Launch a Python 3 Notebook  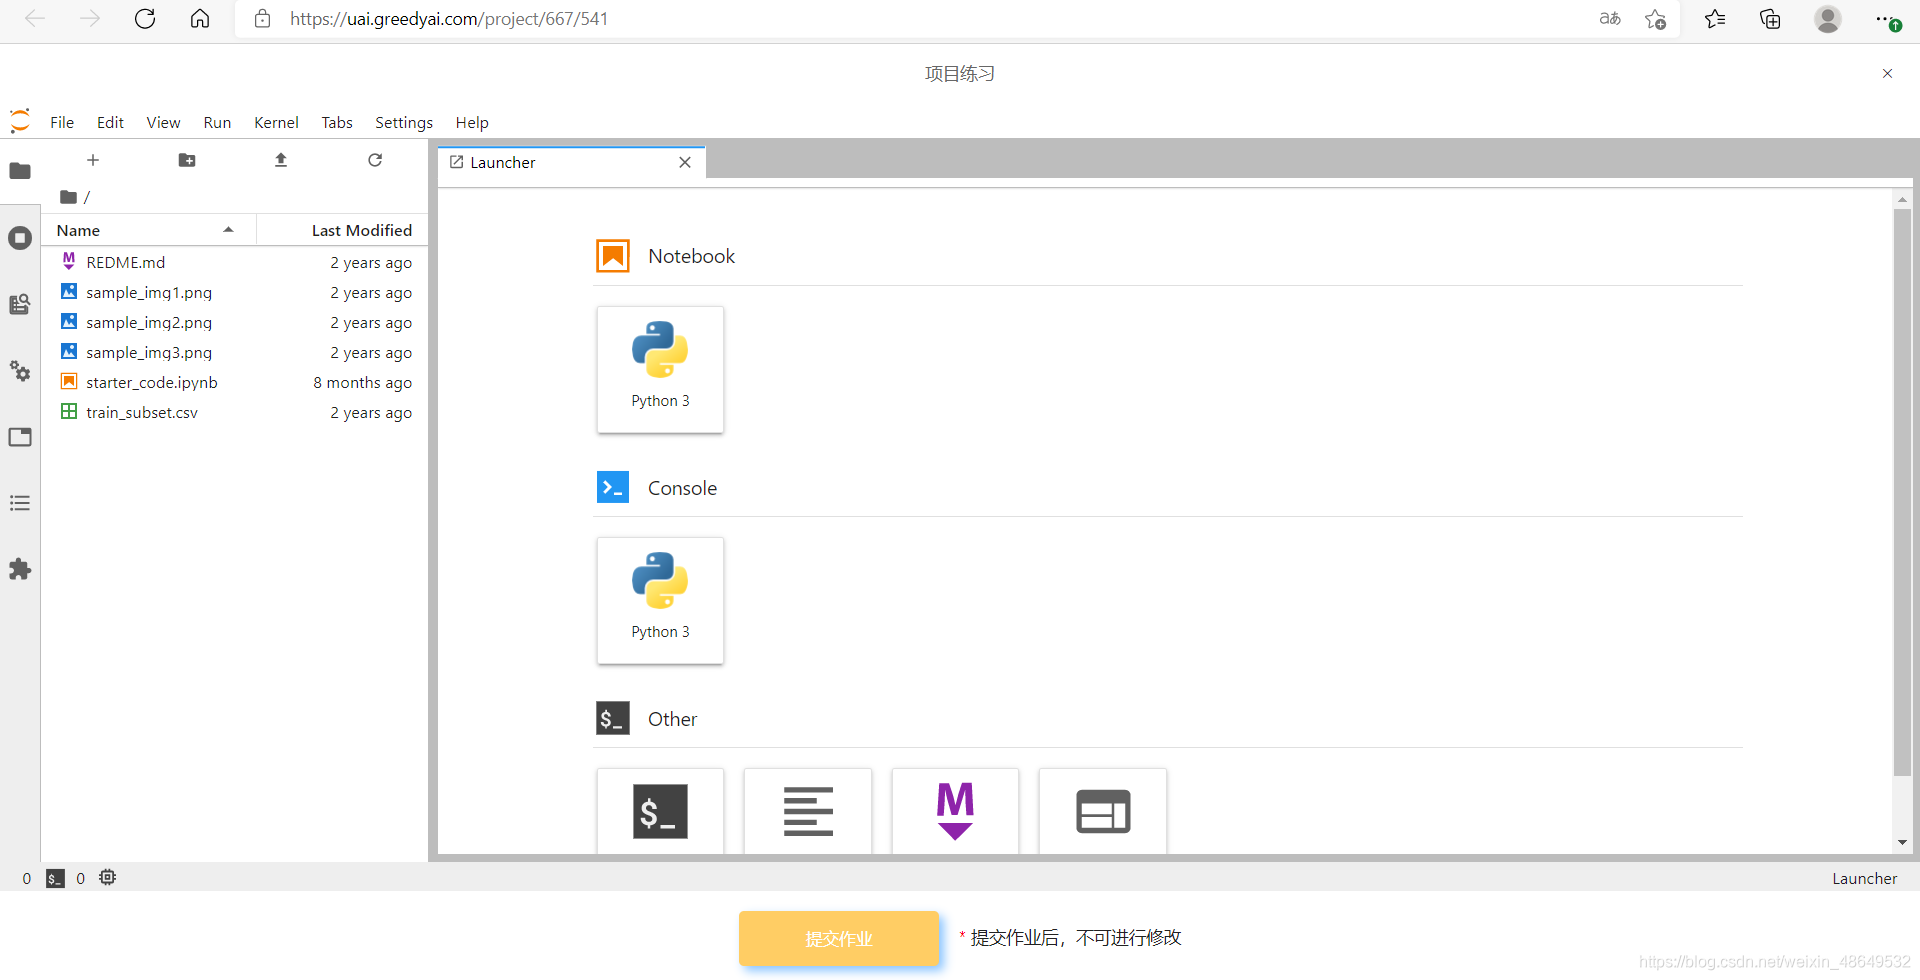(x=660, y=369)
